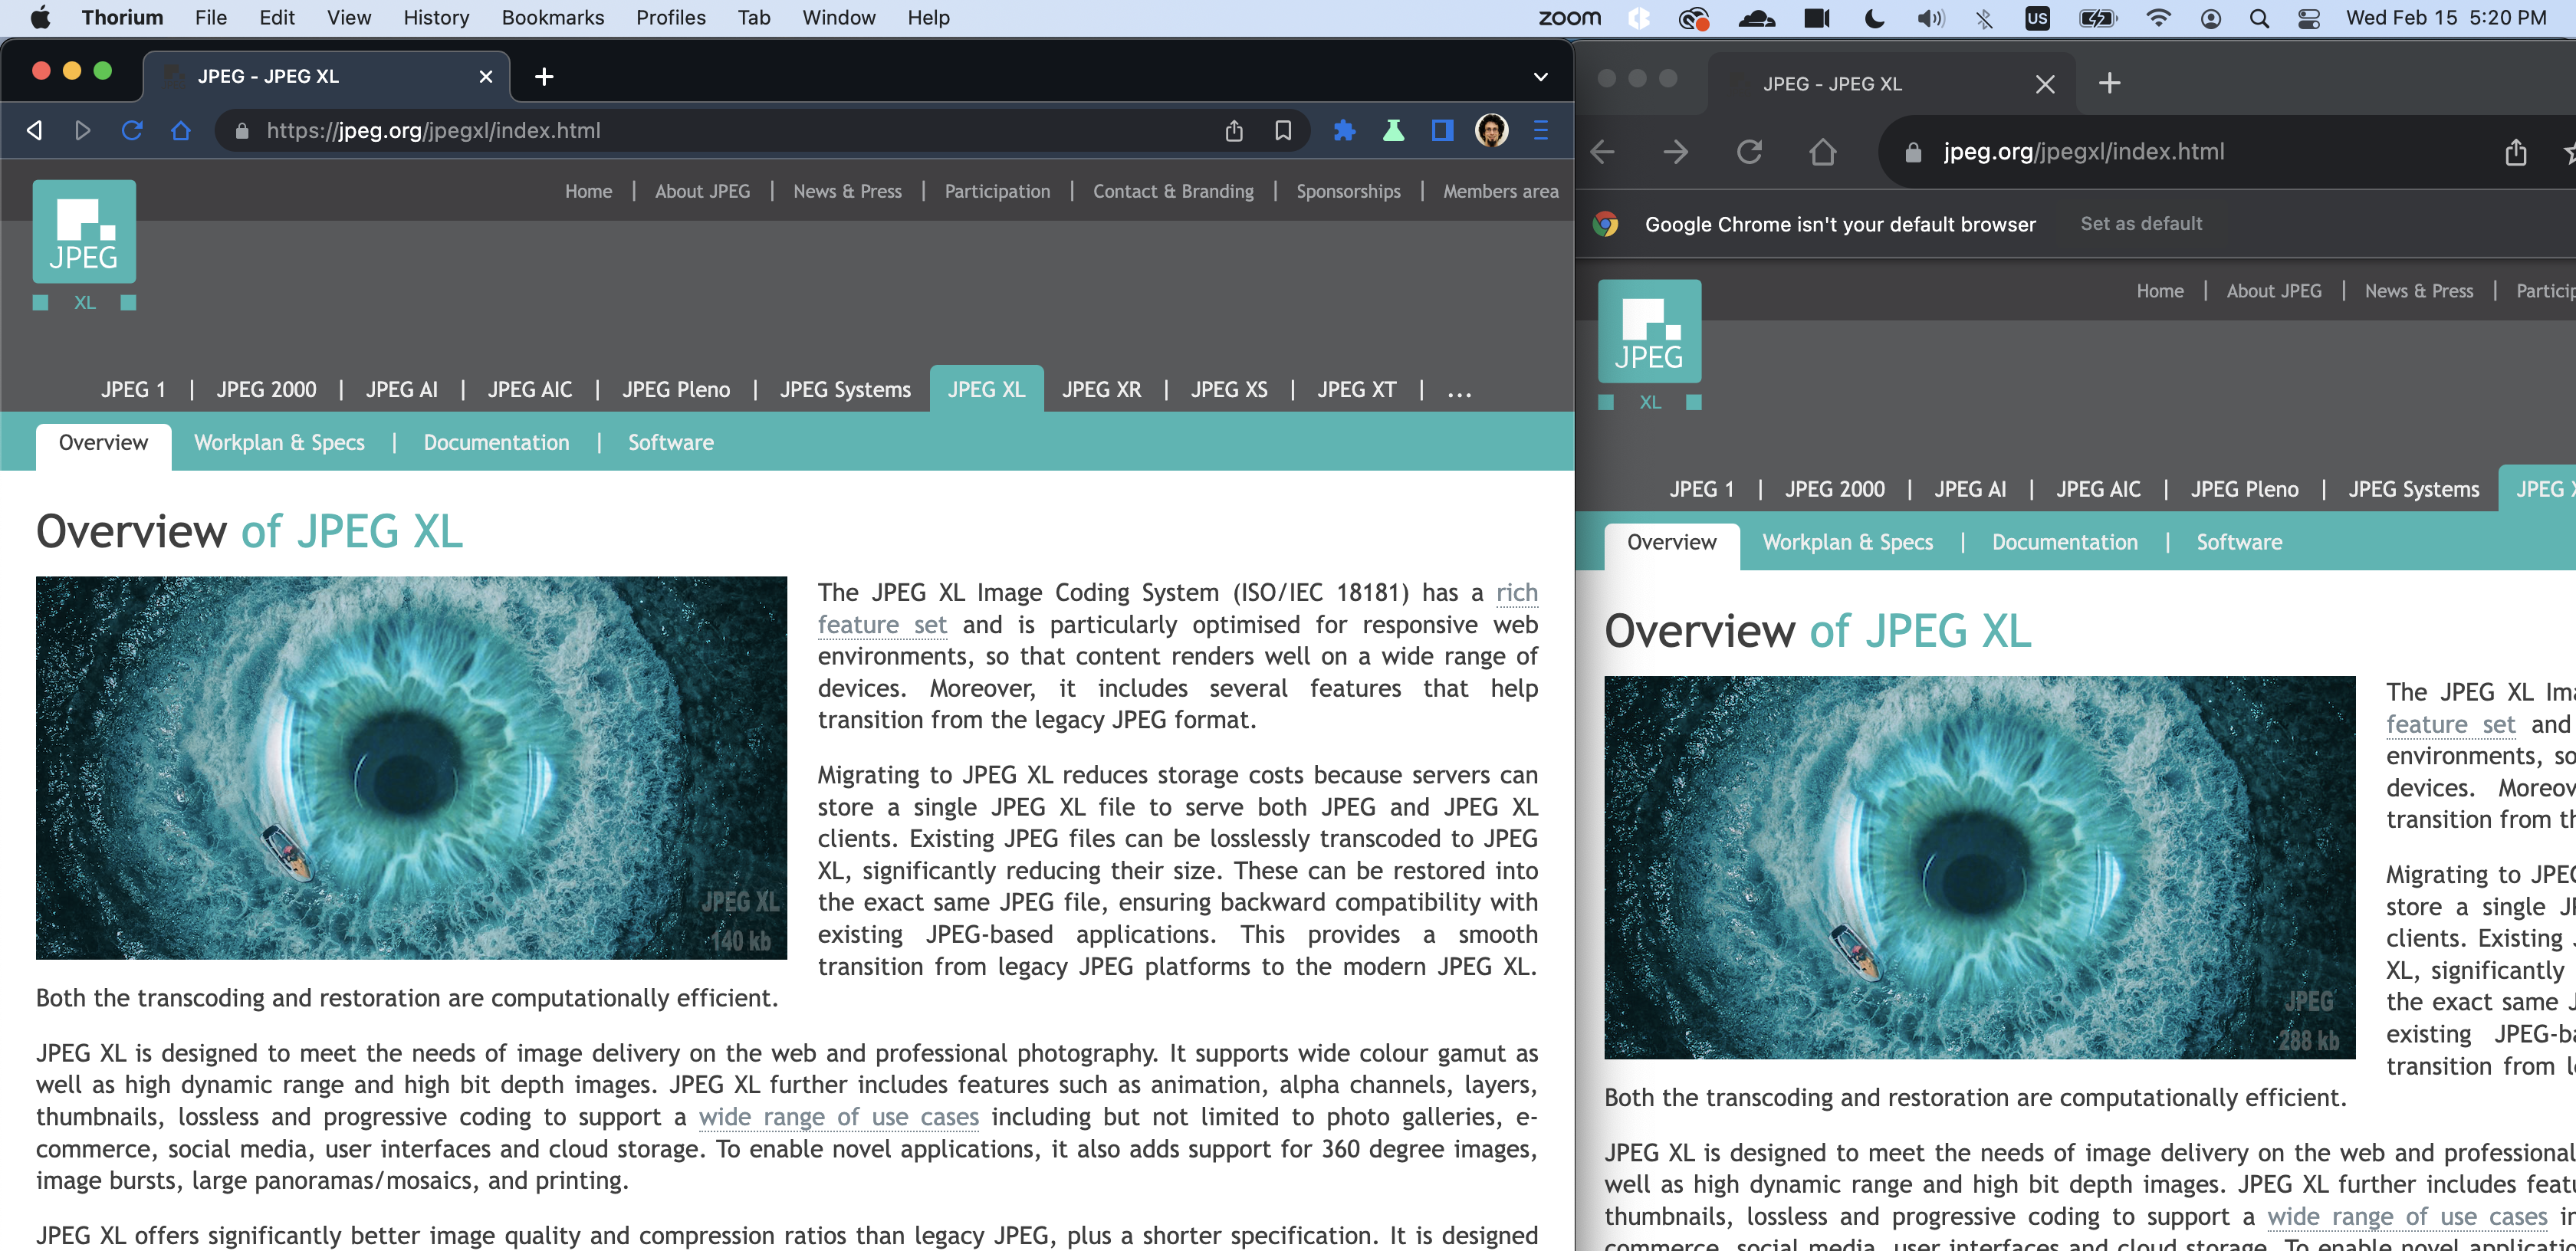Switch to the Workplan & Specs tab
The height and width of the screenshot is (1251, 2576).
coord(279,443)
